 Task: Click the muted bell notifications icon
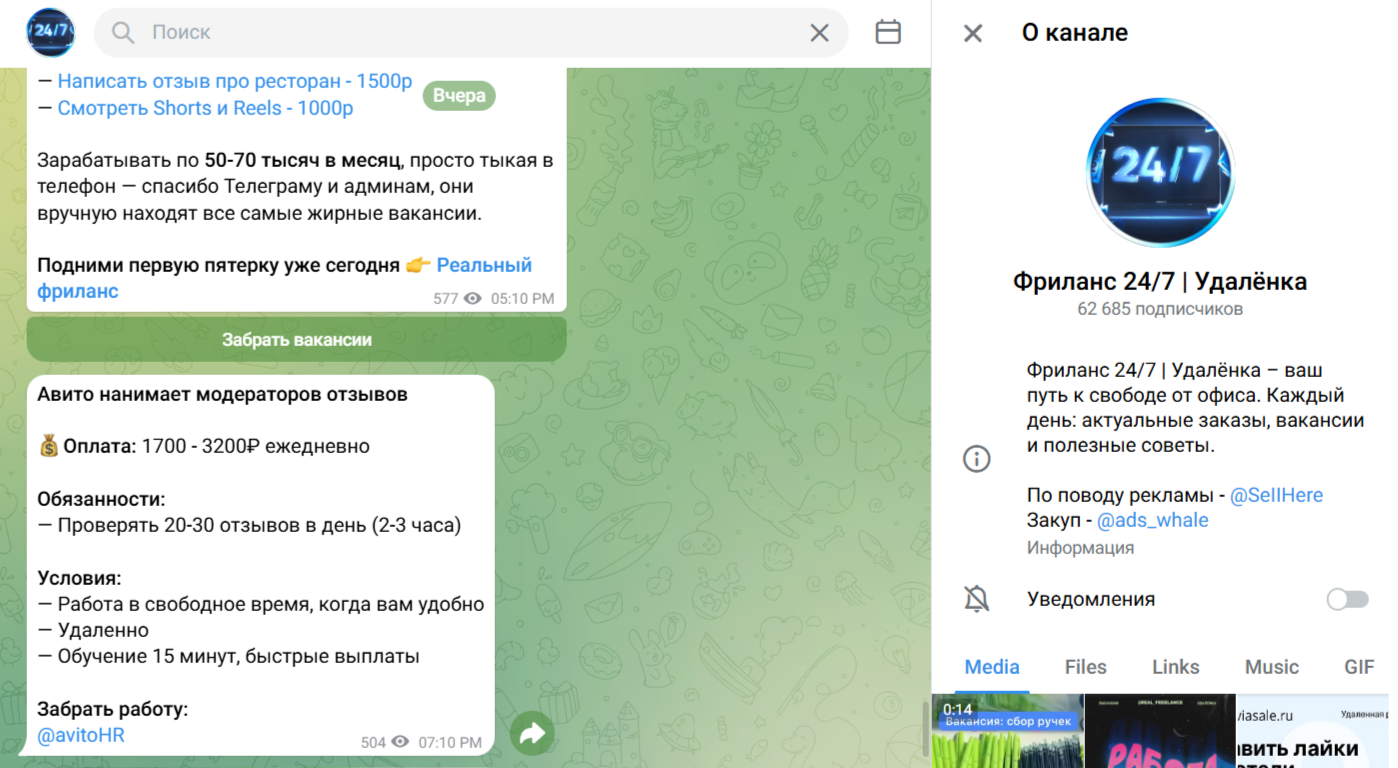pos(976,599)
